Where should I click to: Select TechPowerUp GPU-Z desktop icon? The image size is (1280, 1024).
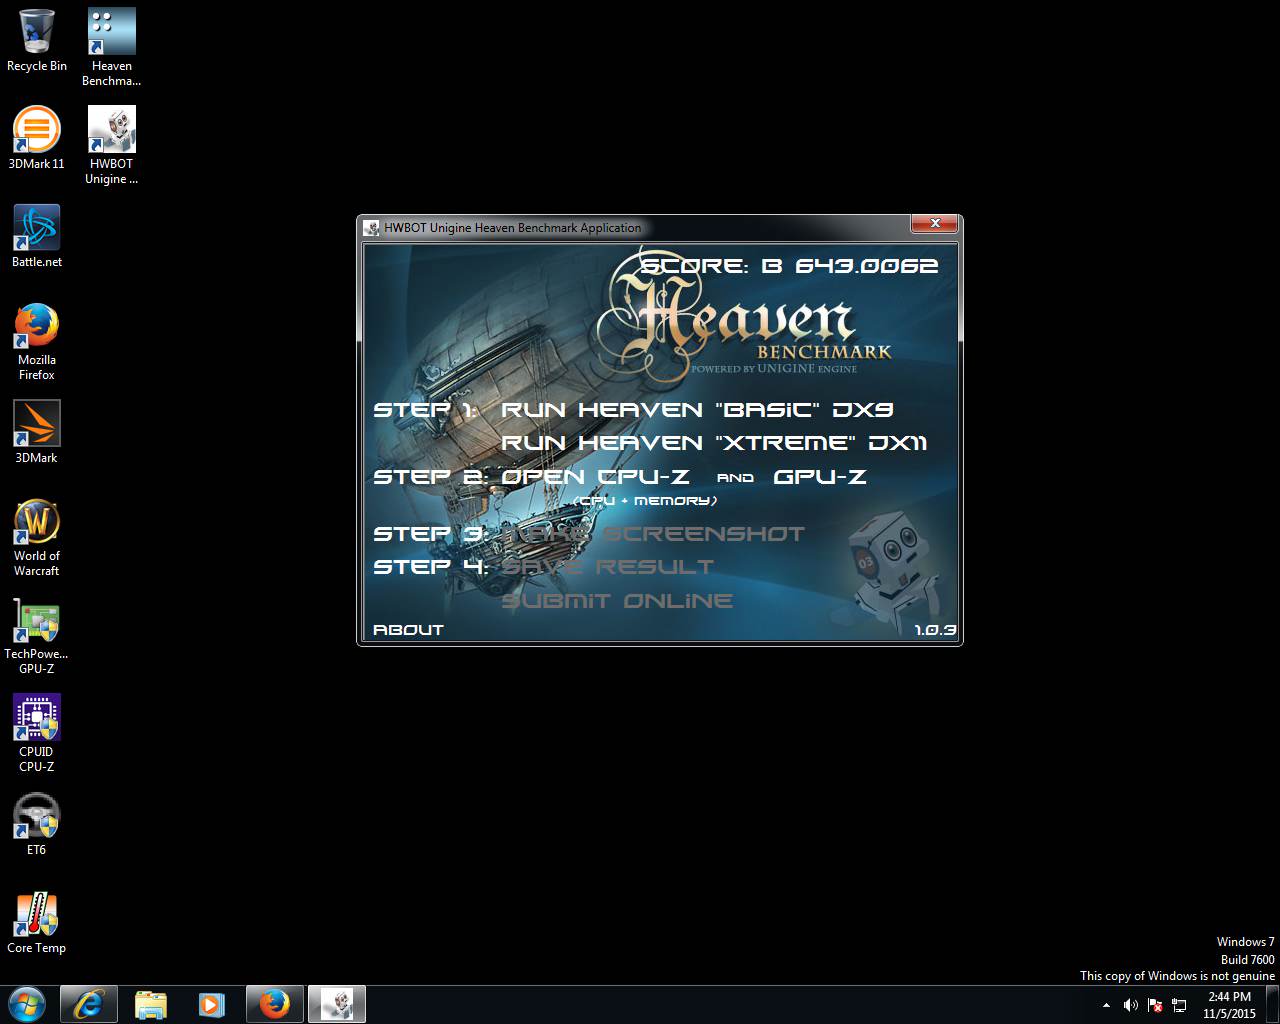(x=37, y=635)
